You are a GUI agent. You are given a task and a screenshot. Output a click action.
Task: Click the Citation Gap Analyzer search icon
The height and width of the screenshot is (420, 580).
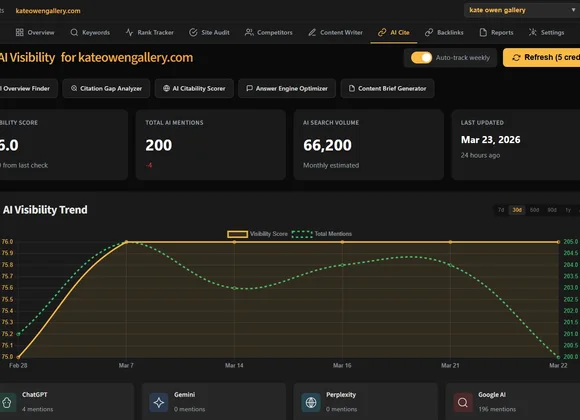coord(74,88)
